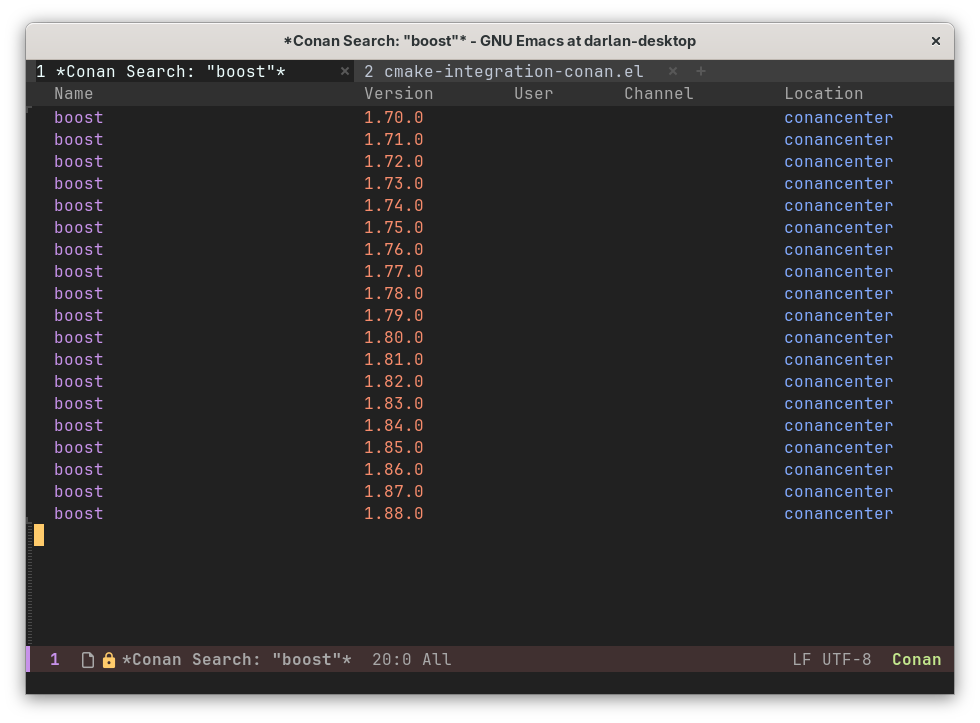
Task: Select version 1.71.0 cell
Action: [x=394, y=139]
